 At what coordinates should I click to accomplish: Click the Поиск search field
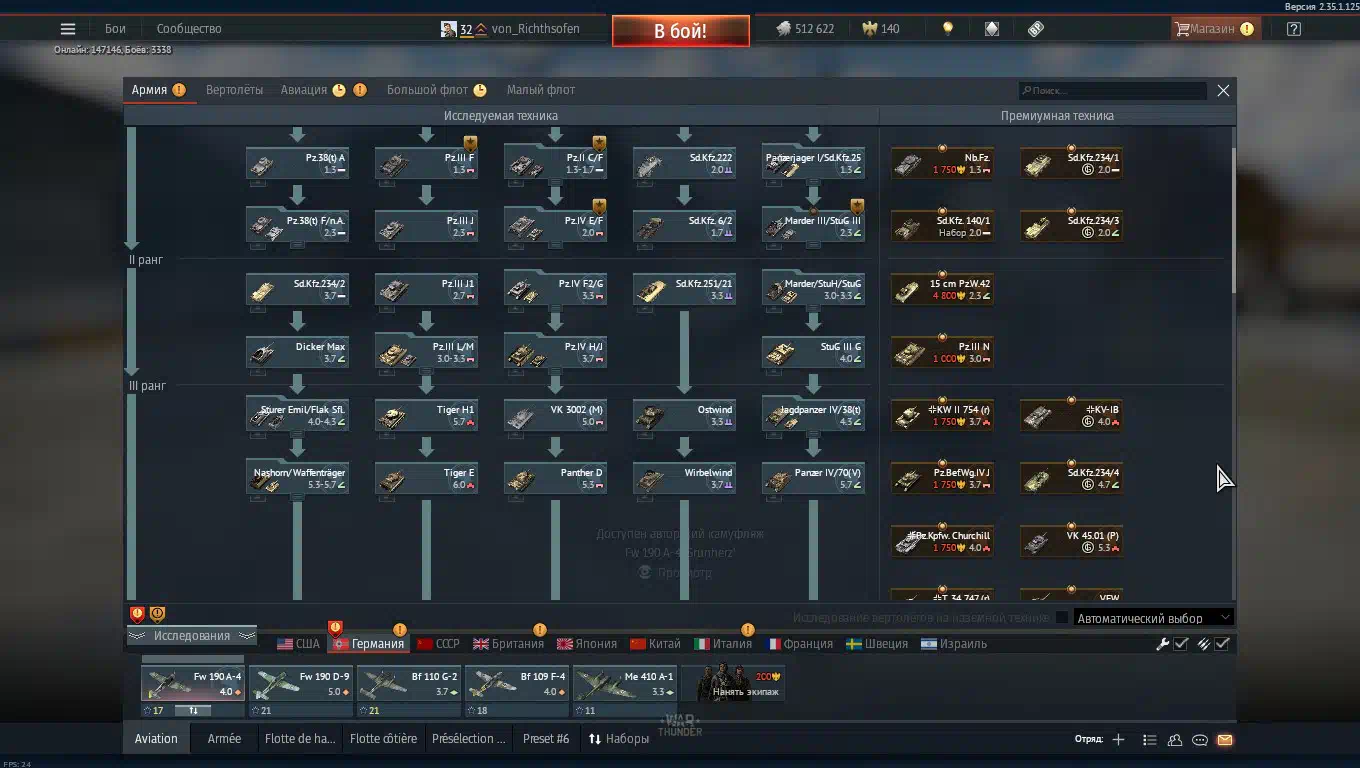(1113, 90)
